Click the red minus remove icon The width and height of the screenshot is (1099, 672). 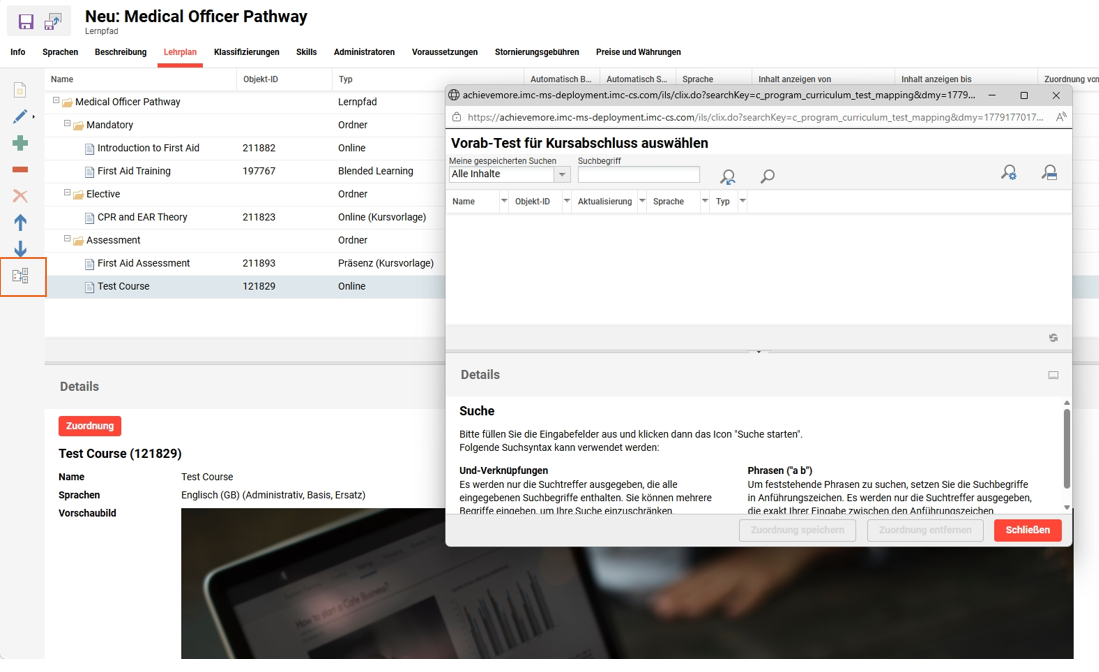click(20, 170)
